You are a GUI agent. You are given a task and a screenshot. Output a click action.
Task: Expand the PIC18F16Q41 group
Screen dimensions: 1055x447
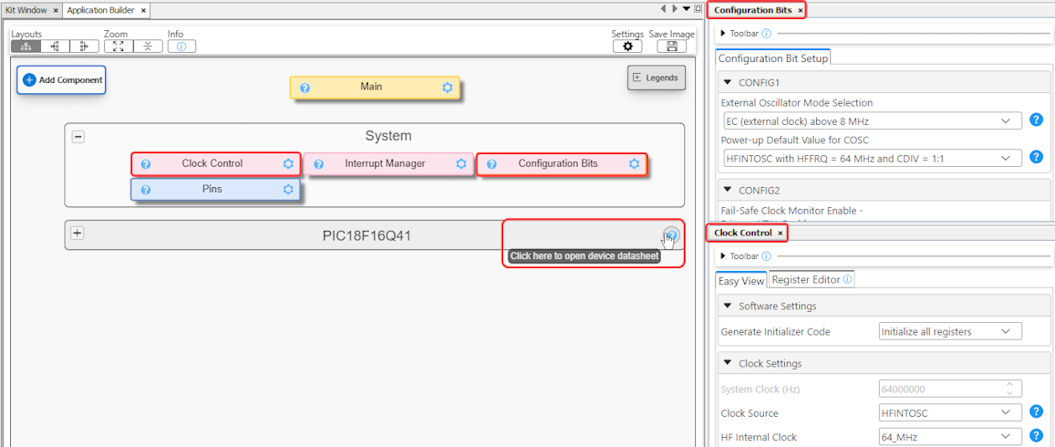click(78, 234)
